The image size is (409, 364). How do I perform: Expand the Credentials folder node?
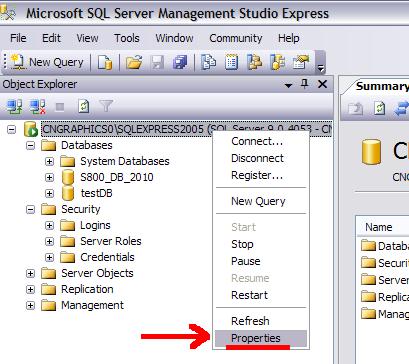point(49,257)
